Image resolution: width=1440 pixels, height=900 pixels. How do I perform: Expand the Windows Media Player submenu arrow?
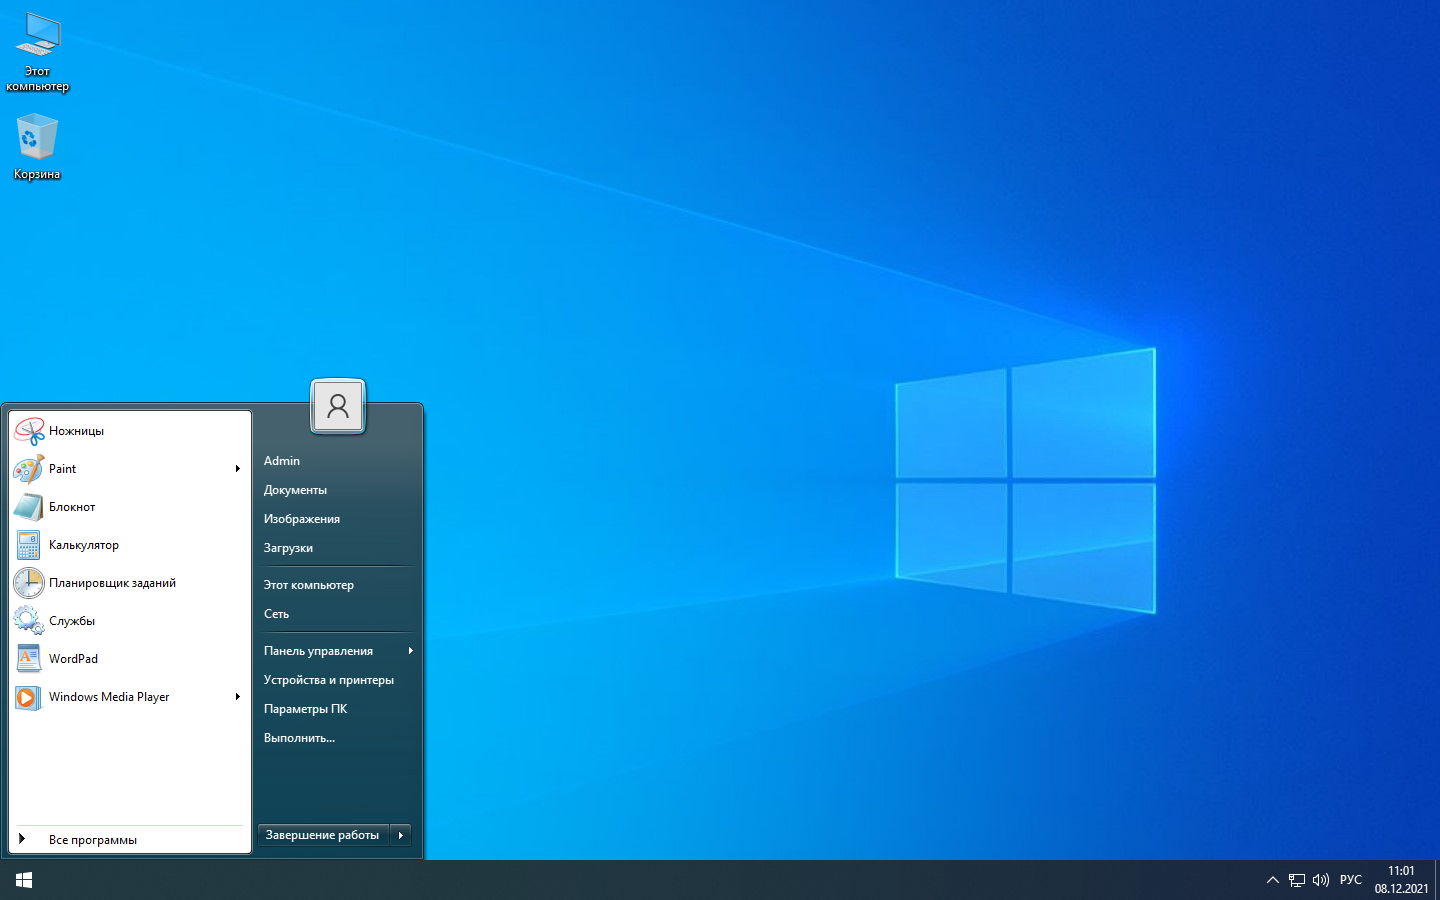tap(238, 697)
